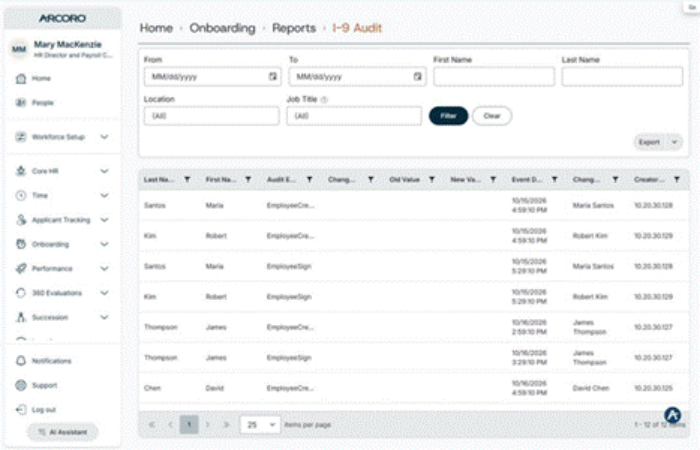Select the Chen David row

pyautogui.click(x=414, y=388)
